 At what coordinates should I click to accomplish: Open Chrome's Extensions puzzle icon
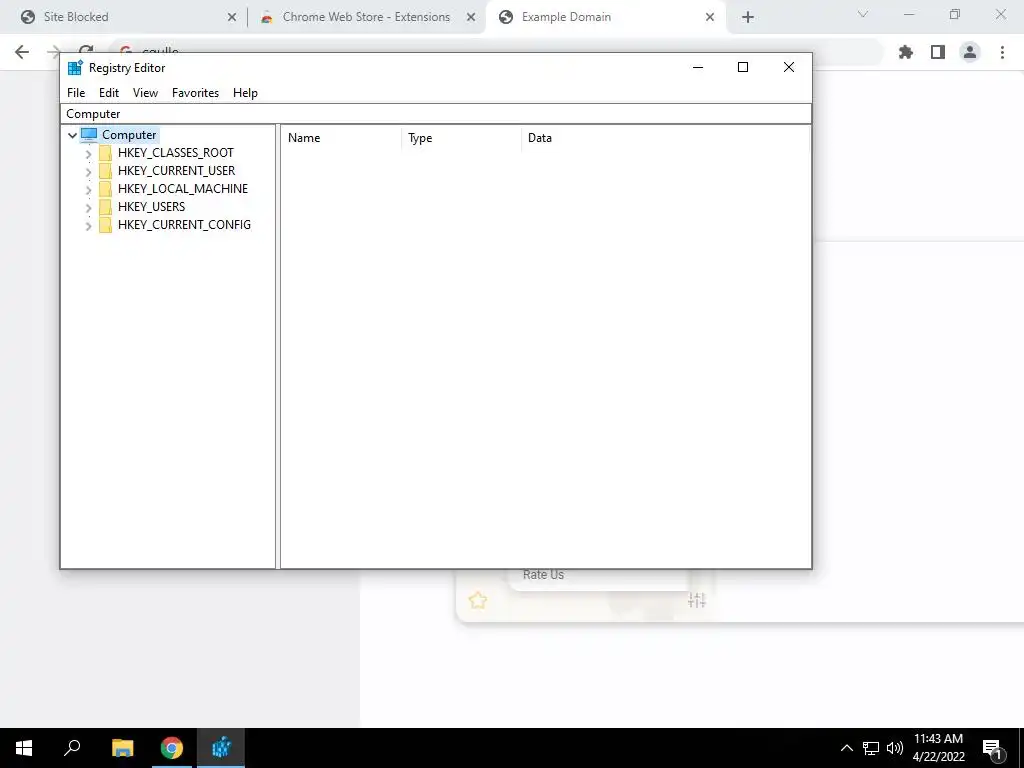tap(906, 52)
